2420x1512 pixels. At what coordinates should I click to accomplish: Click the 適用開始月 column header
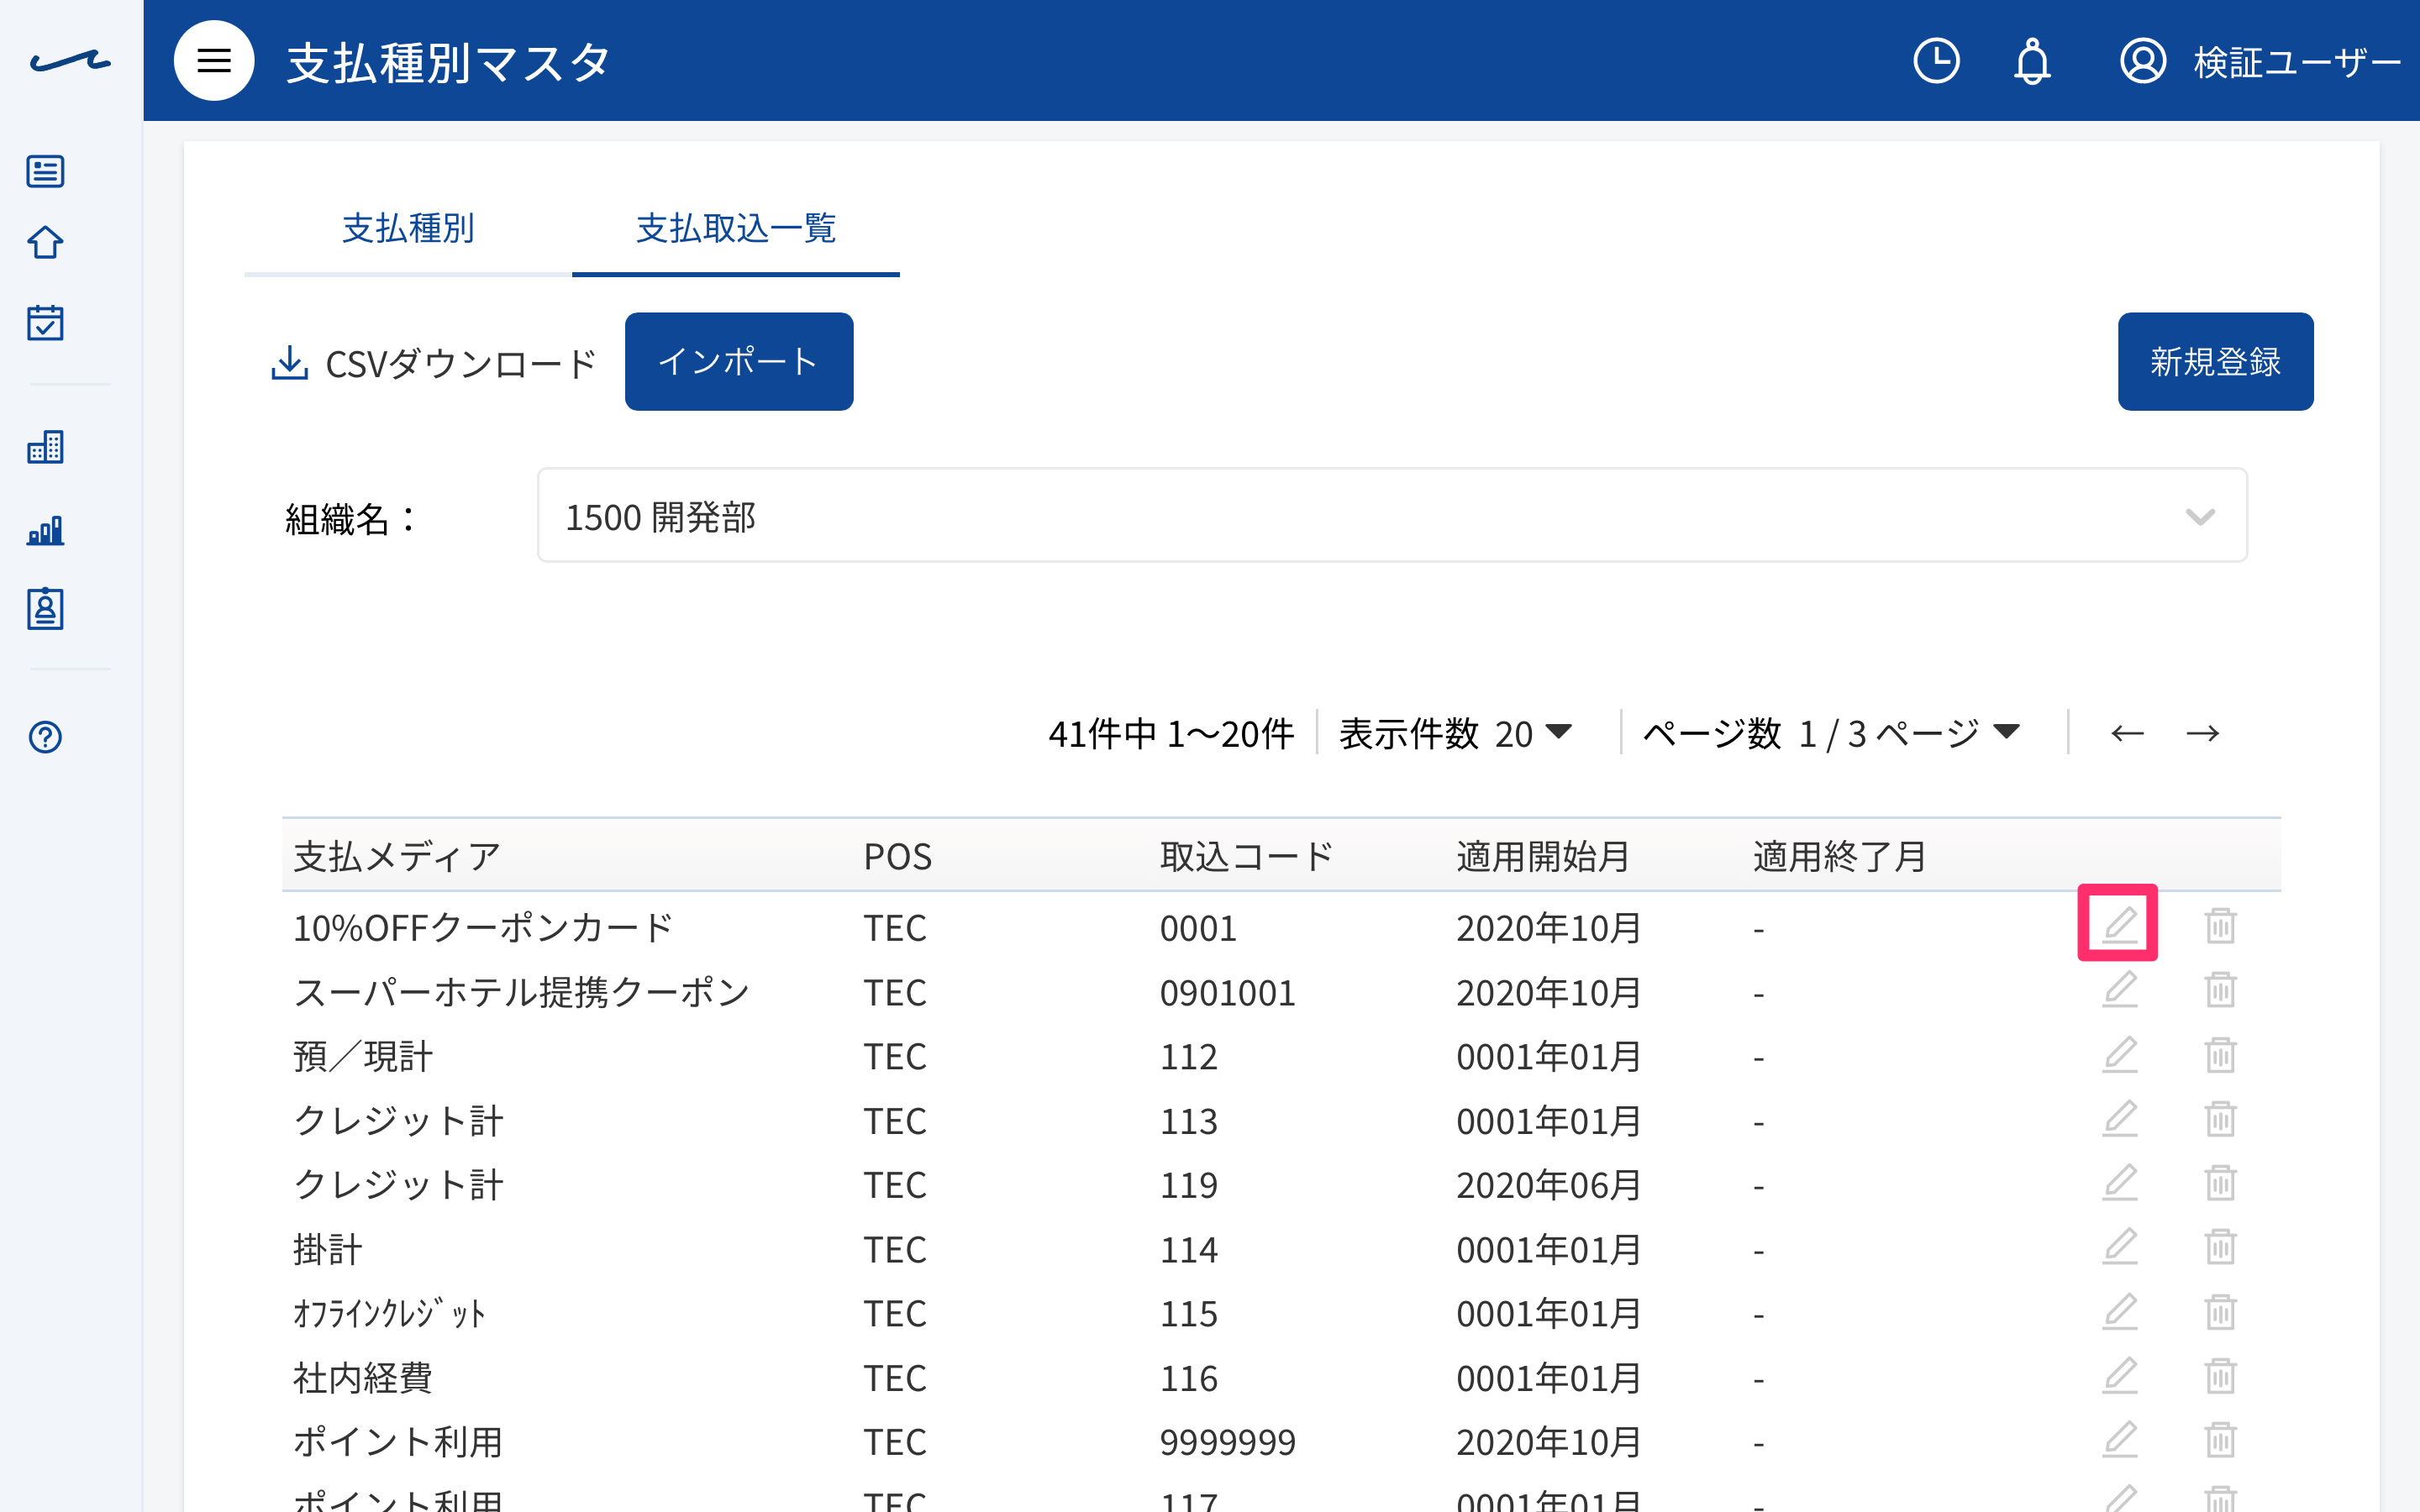click(x=1543, y=857)
